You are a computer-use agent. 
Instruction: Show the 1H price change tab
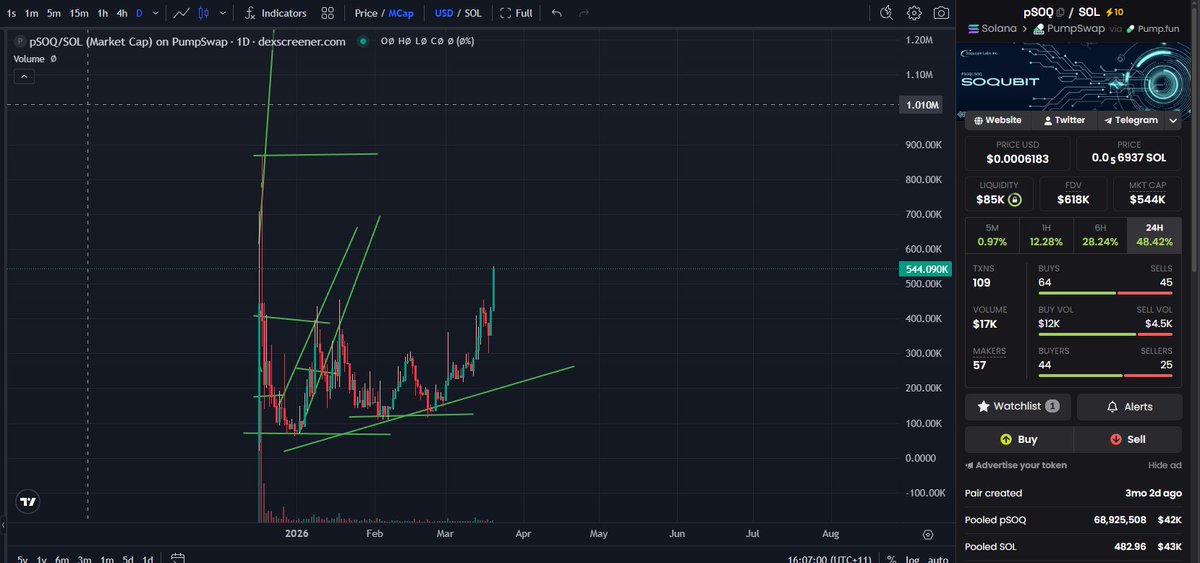[x=1045, y=235]
